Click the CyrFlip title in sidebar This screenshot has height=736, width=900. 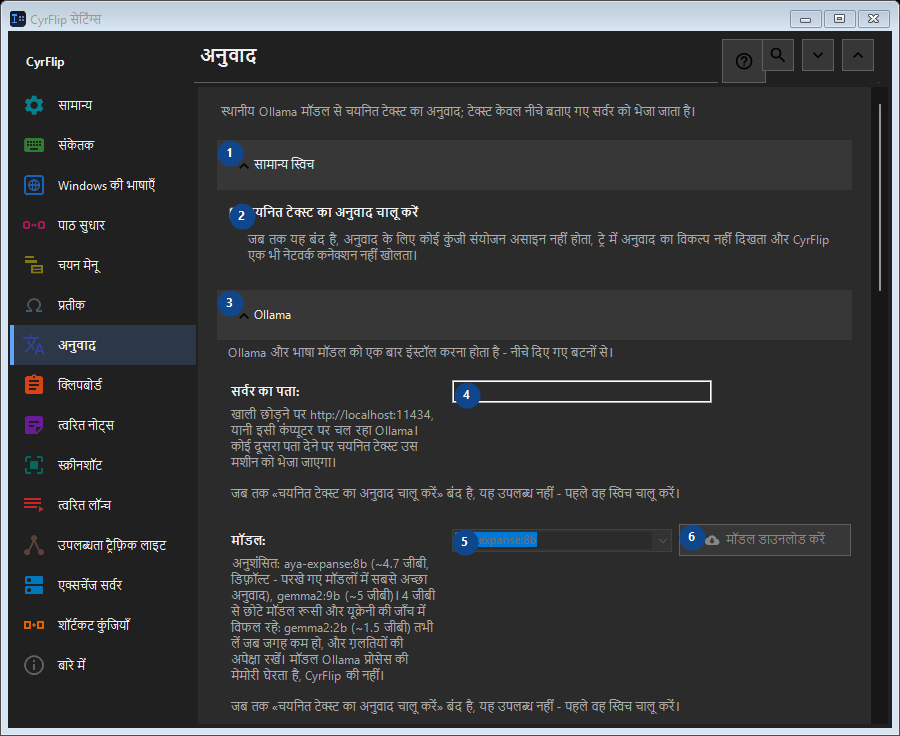45,62
